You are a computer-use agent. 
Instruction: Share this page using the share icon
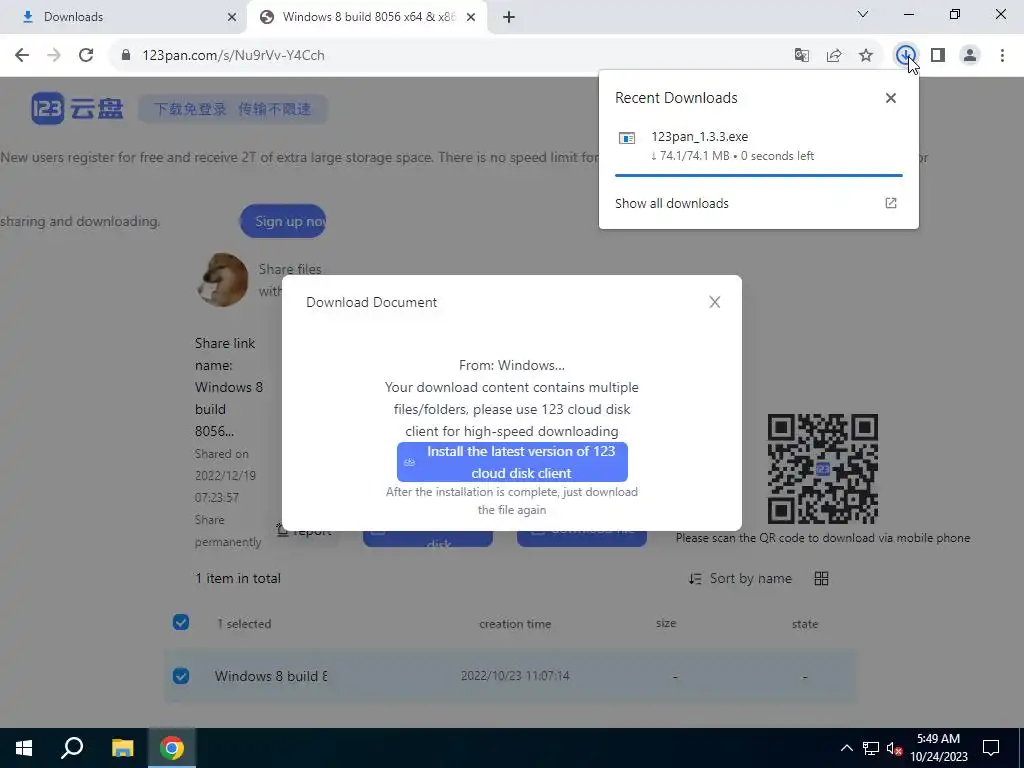click(833, 56)
